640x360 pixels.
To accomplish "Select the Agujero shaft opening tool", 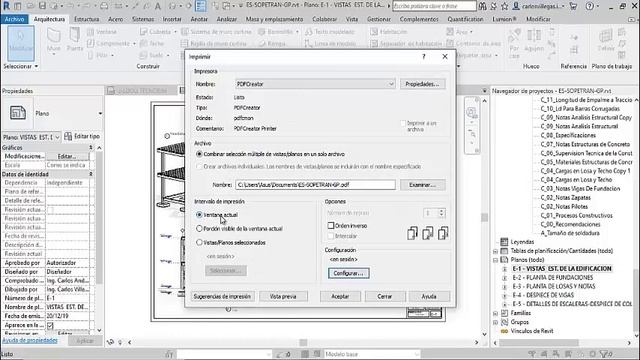I will click(534, 40).
